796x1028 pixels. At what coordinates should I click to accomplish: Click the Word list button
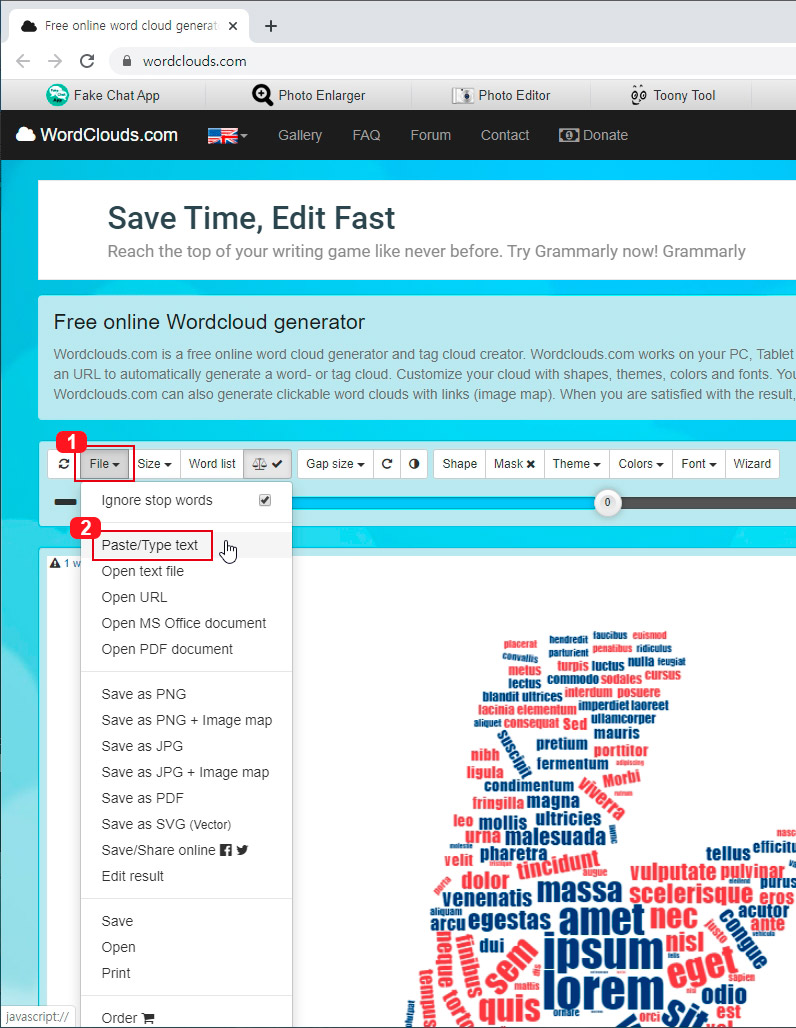point(212,464)
